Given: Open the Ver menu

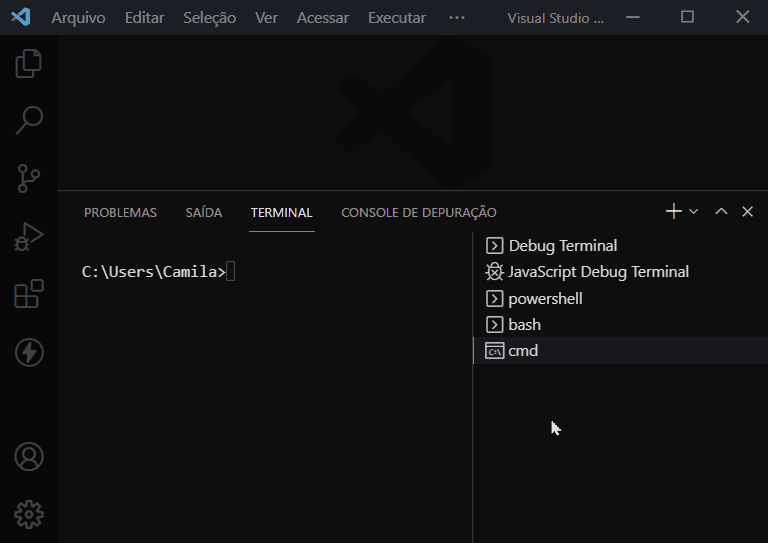Looking at the screenshot, I should point(266,18).
